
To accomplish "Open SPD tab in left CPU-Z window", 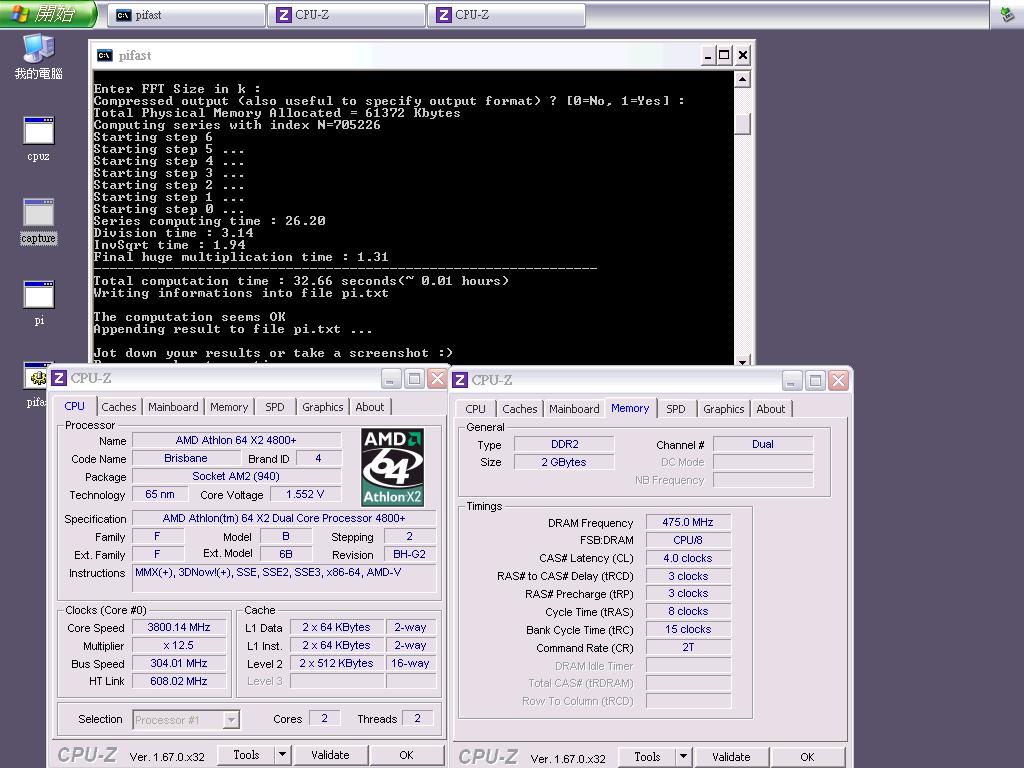I will [275, 407].
